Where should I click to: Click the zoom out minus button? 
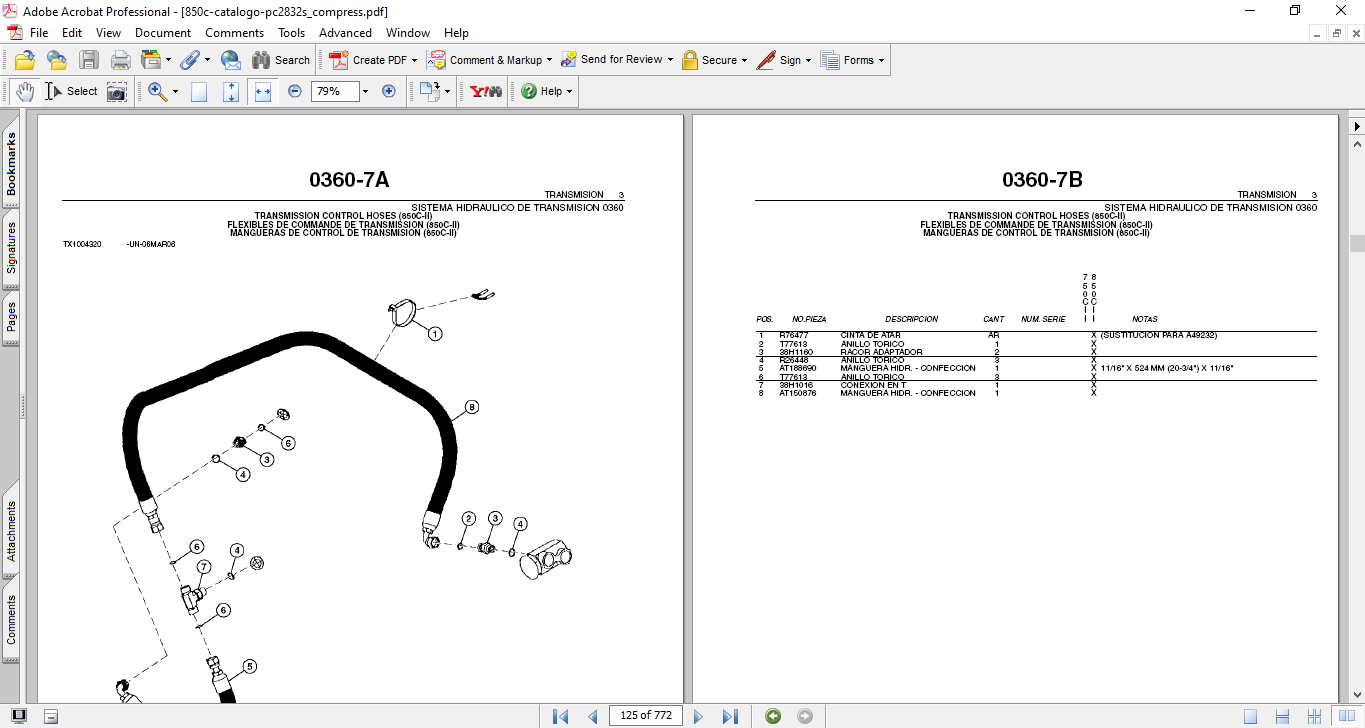click(295, 91)
